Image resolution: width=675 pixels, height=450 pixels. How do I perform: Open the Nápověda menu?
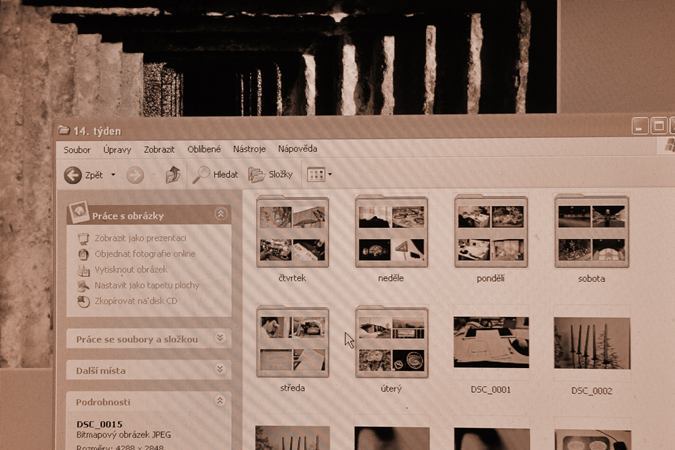297,149
